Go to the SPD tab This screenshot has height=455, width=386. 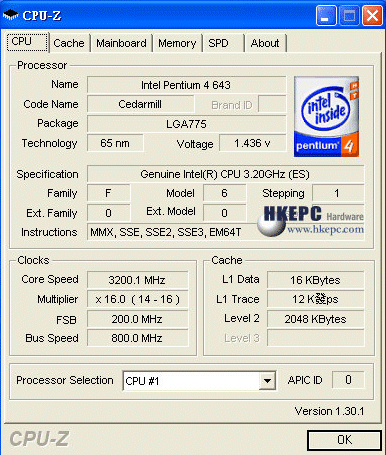pos(223,43)
